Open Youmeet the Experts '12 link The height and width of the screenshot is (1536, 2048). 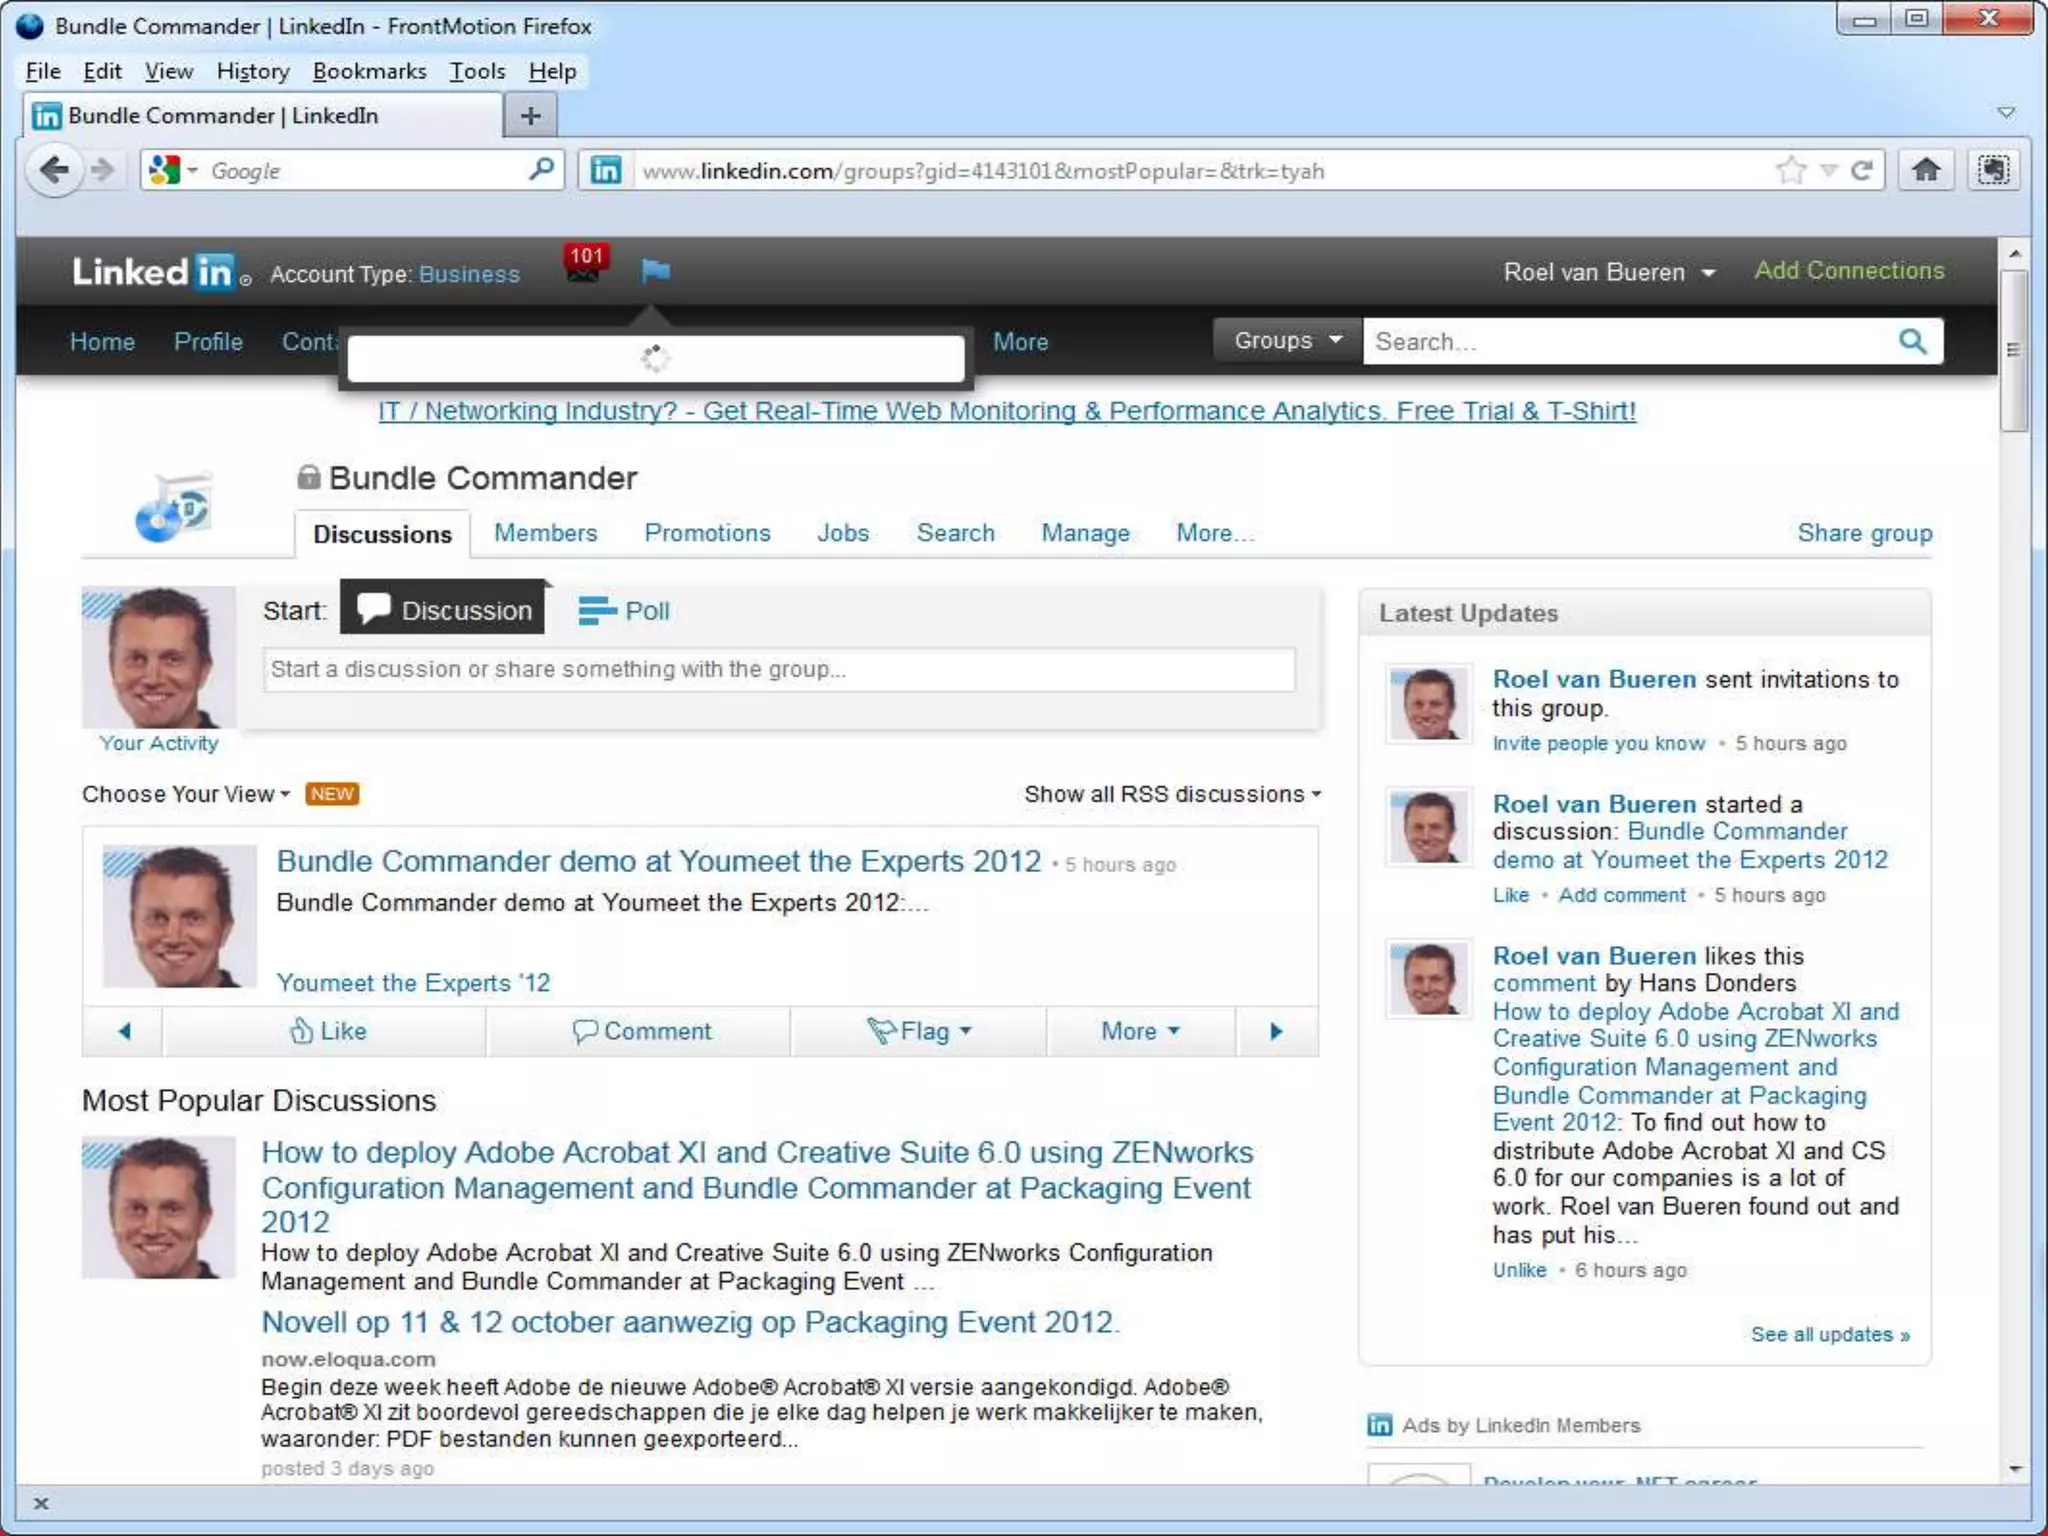click(x=413, y=983)
